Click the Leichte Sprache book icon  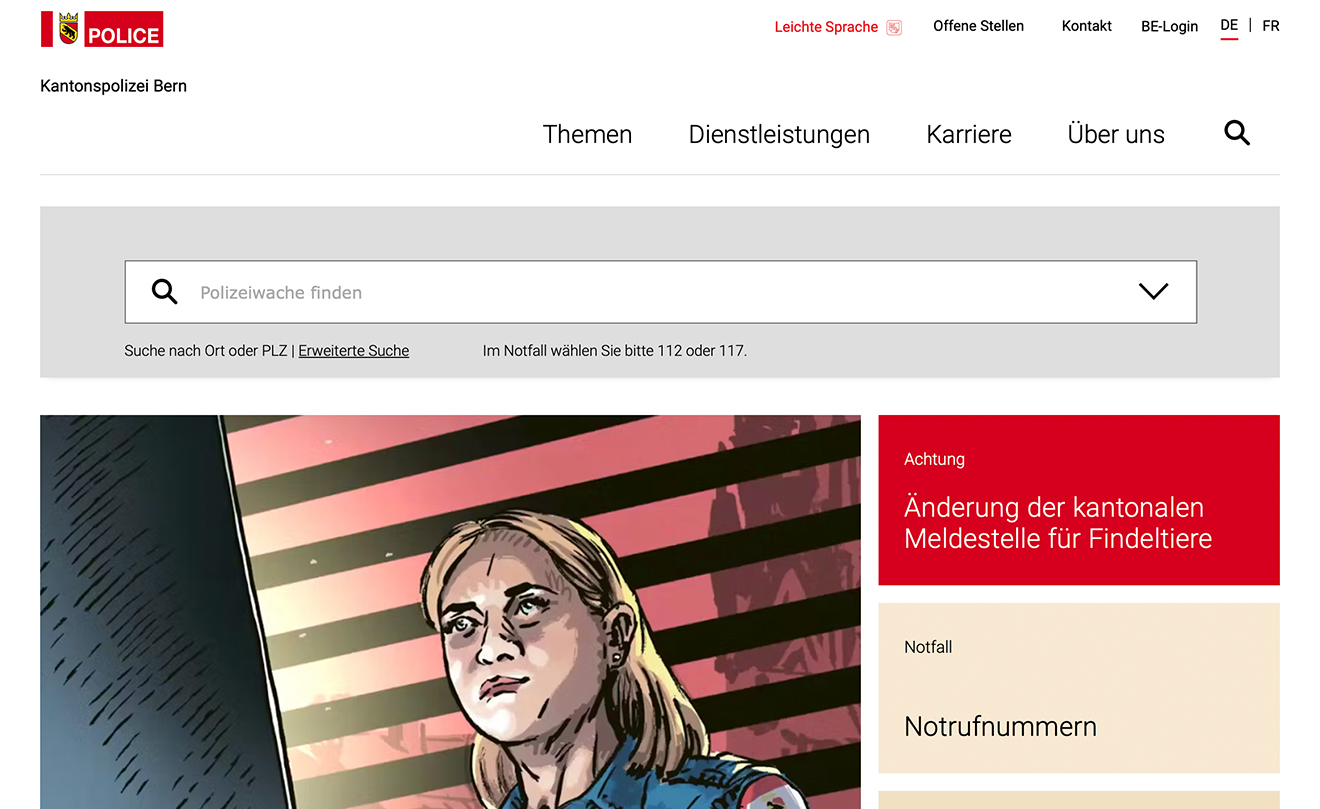894,27
